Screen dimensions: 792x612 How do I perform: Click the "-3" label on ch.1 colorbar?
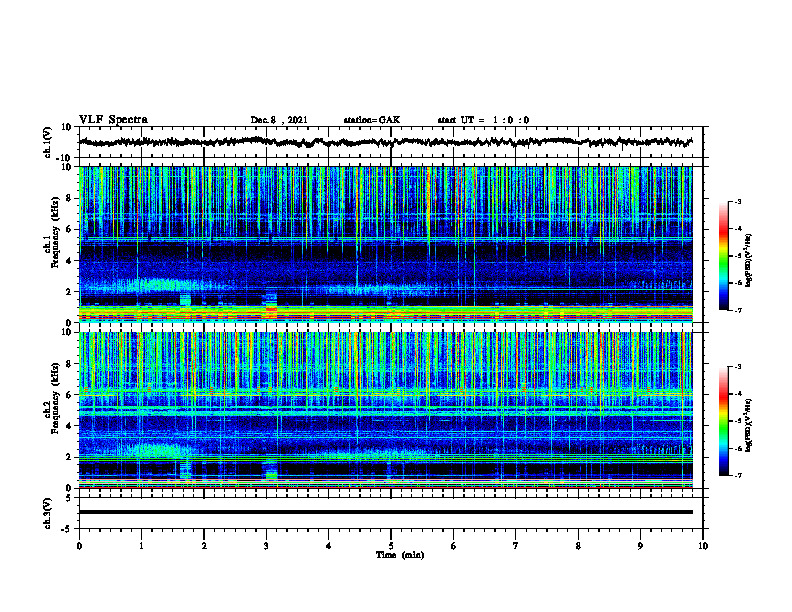(737, 202)
